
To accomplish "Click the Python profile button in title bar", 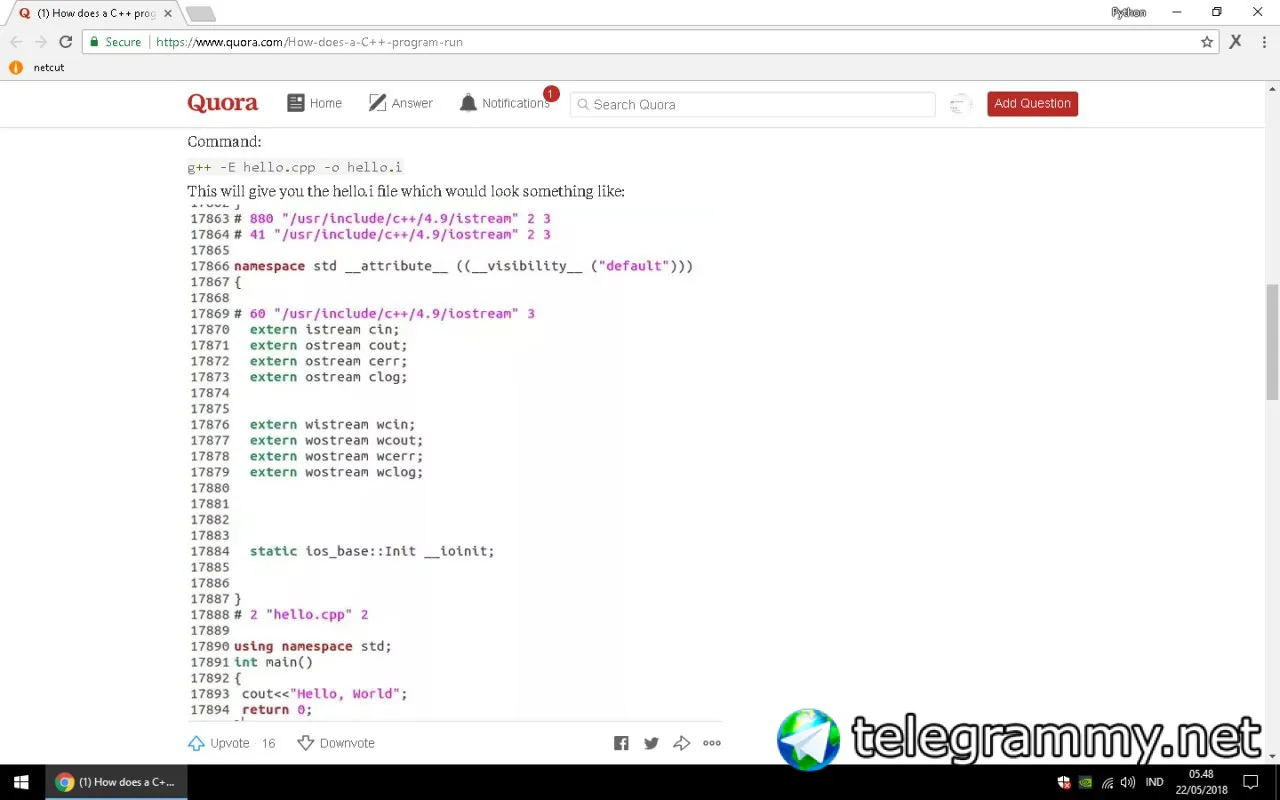I will coord(1128,12).
